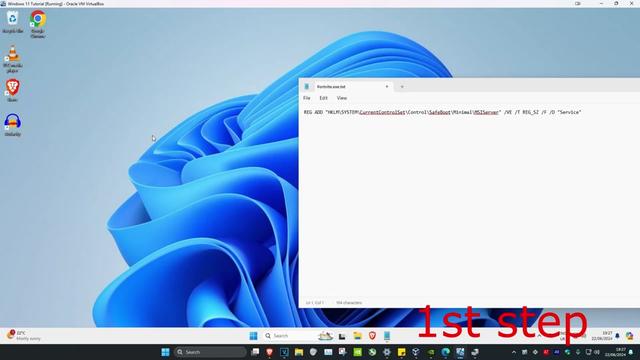Click the character count in Notepad status bar
This screenshot has width=640, height=360.
point(349,303)
